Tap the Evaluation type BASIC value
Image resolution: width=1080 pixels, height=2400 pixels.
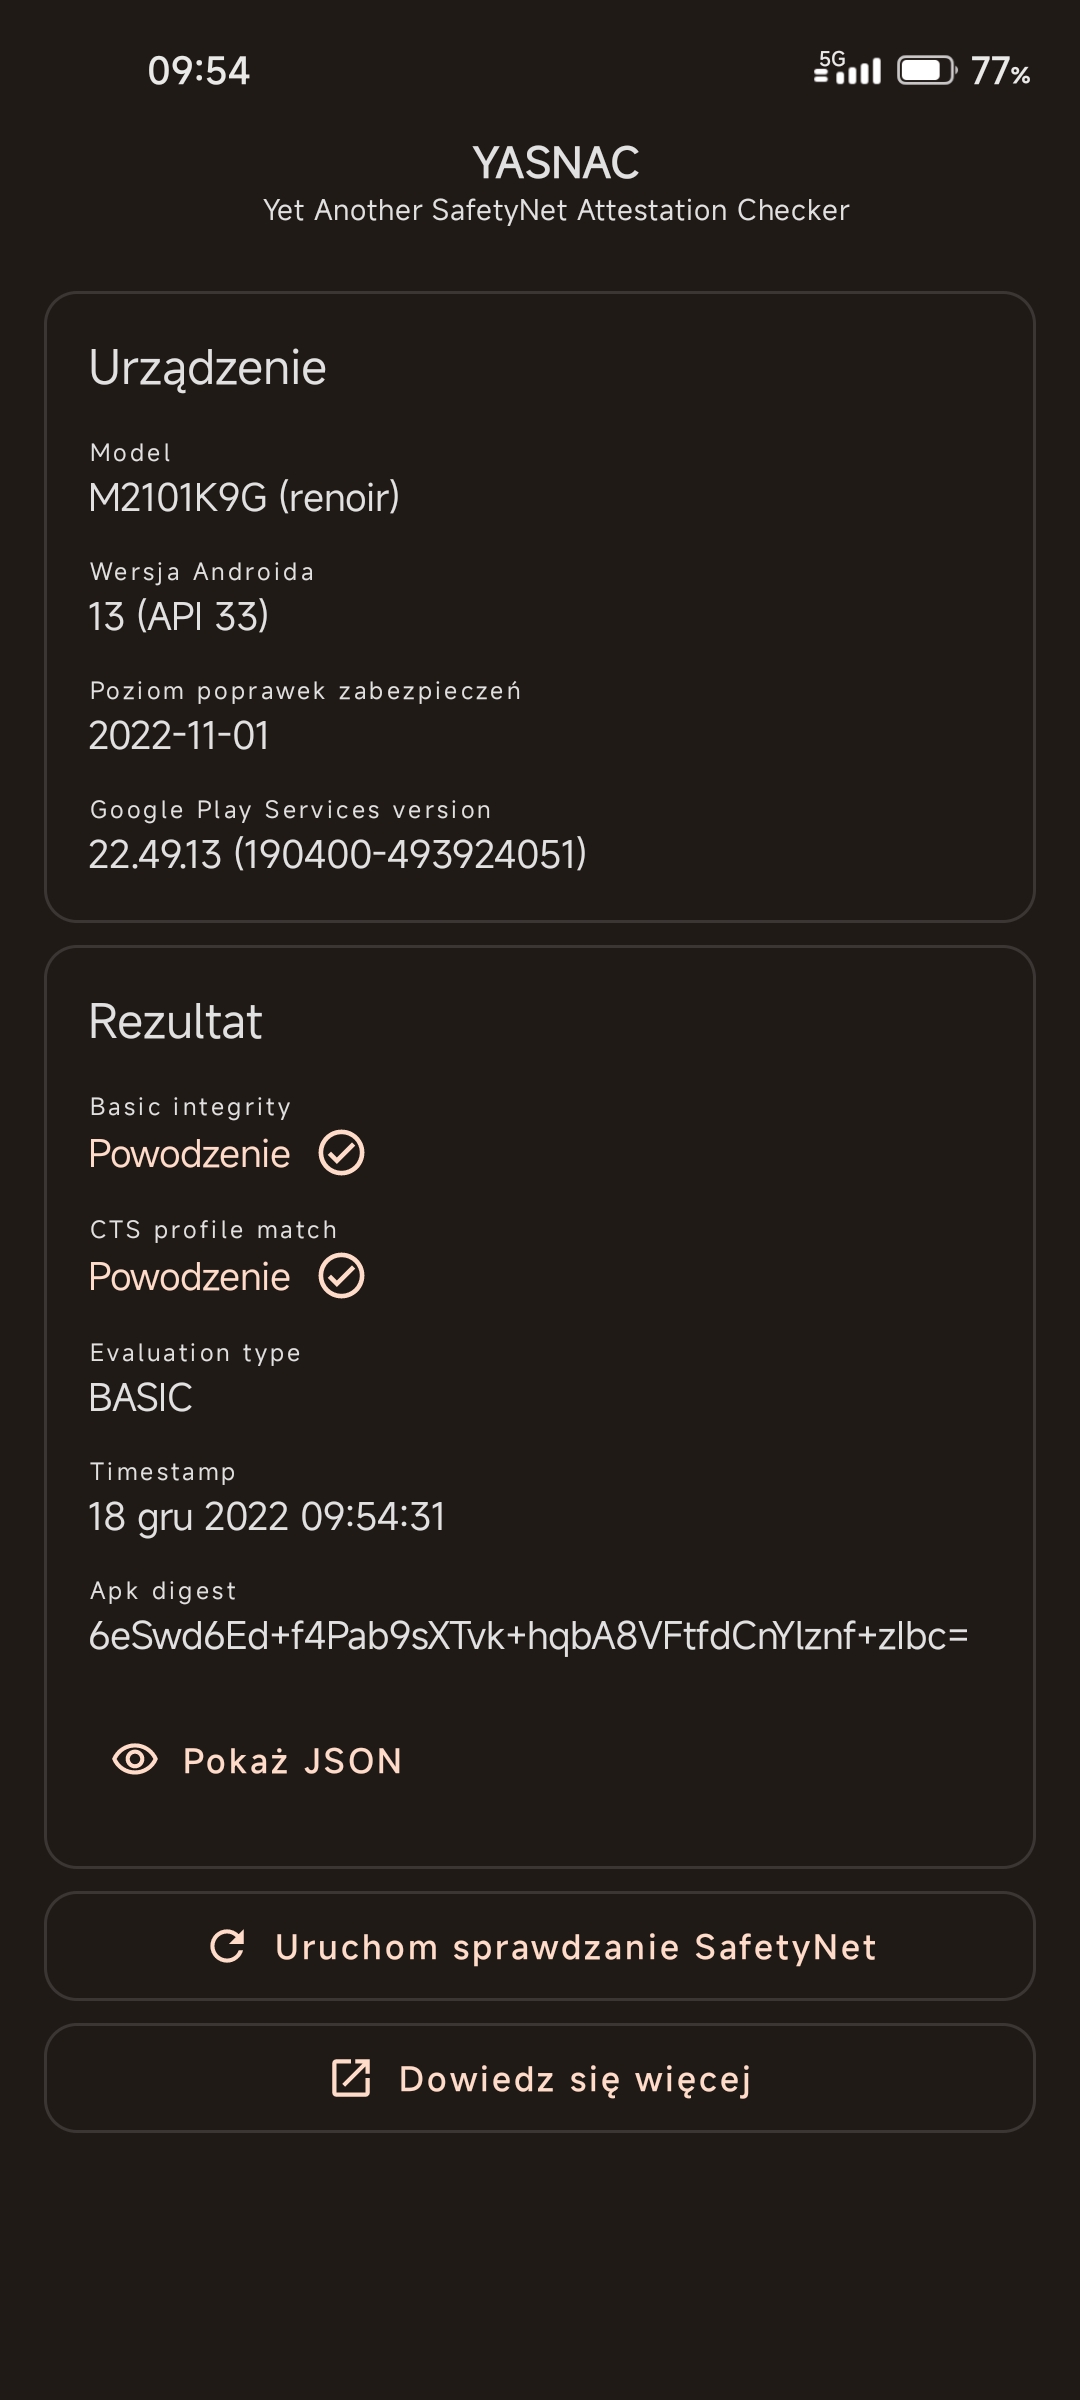pyautogui.click(x=140, y=1397)
